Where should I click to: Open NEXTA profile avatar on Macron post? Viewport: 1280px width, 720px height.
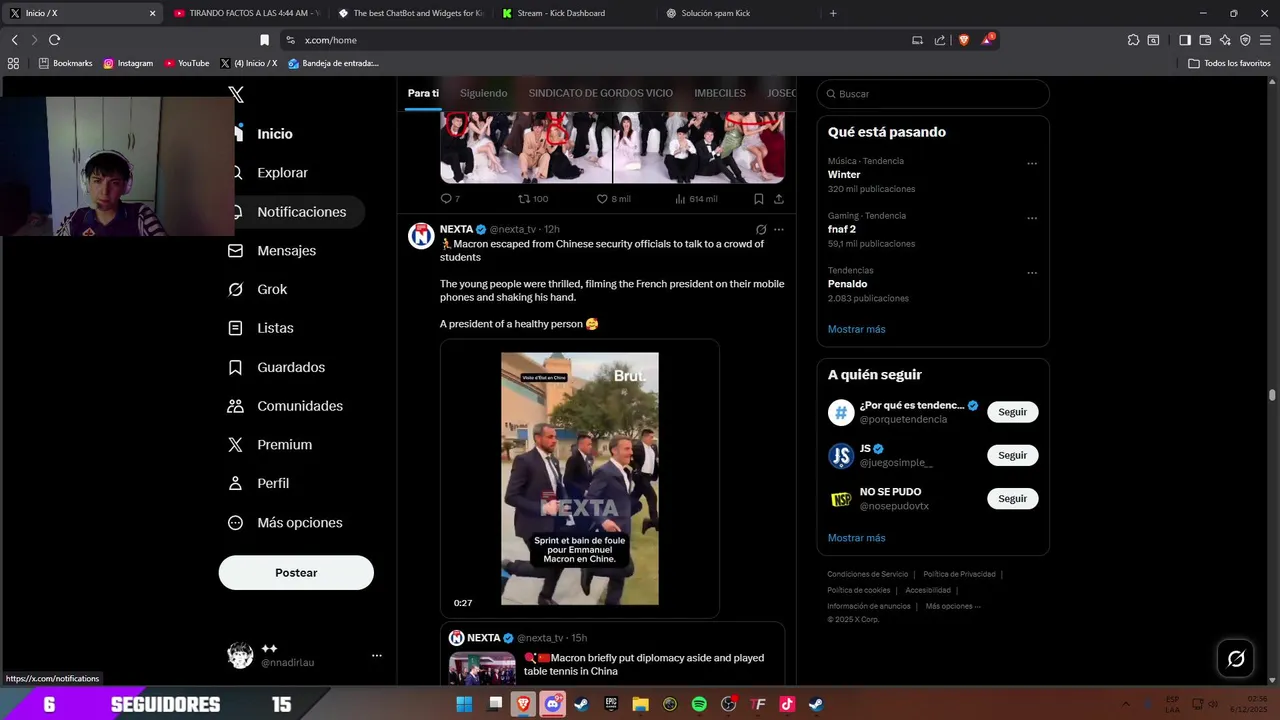(x=421, y=236)
